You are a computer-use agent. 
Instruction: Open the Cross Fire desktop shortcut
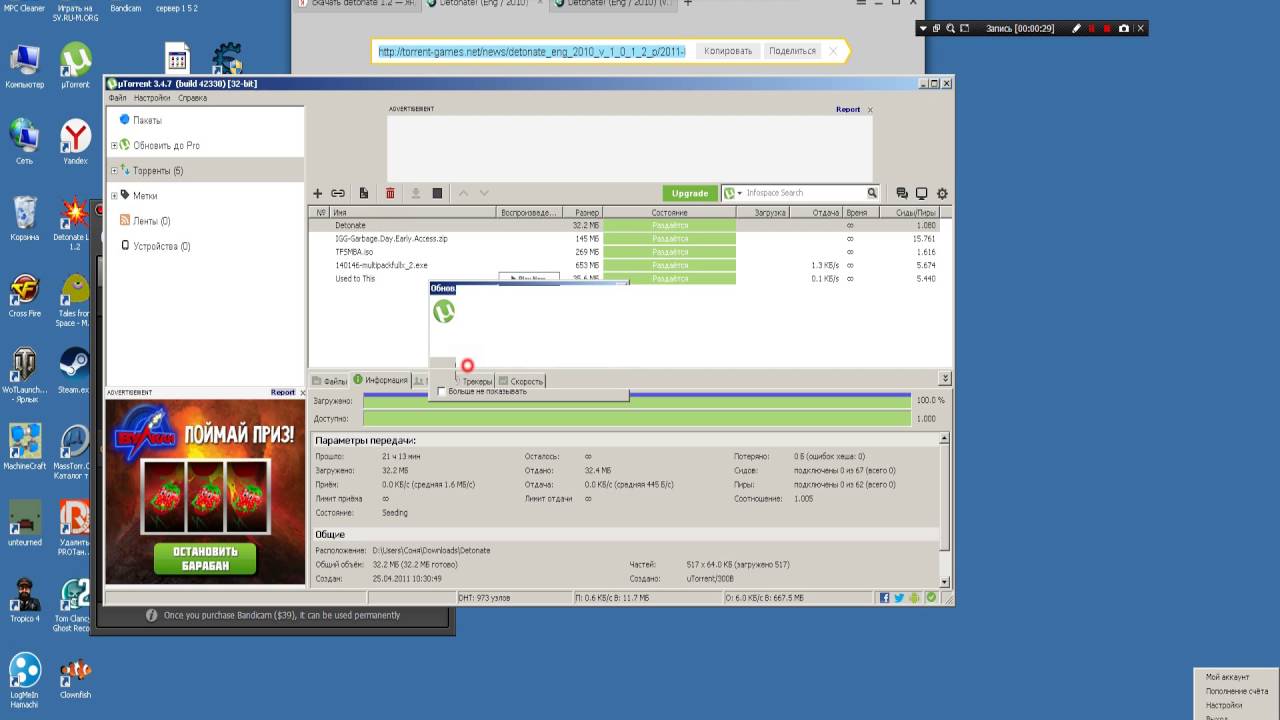pos(25,294)
